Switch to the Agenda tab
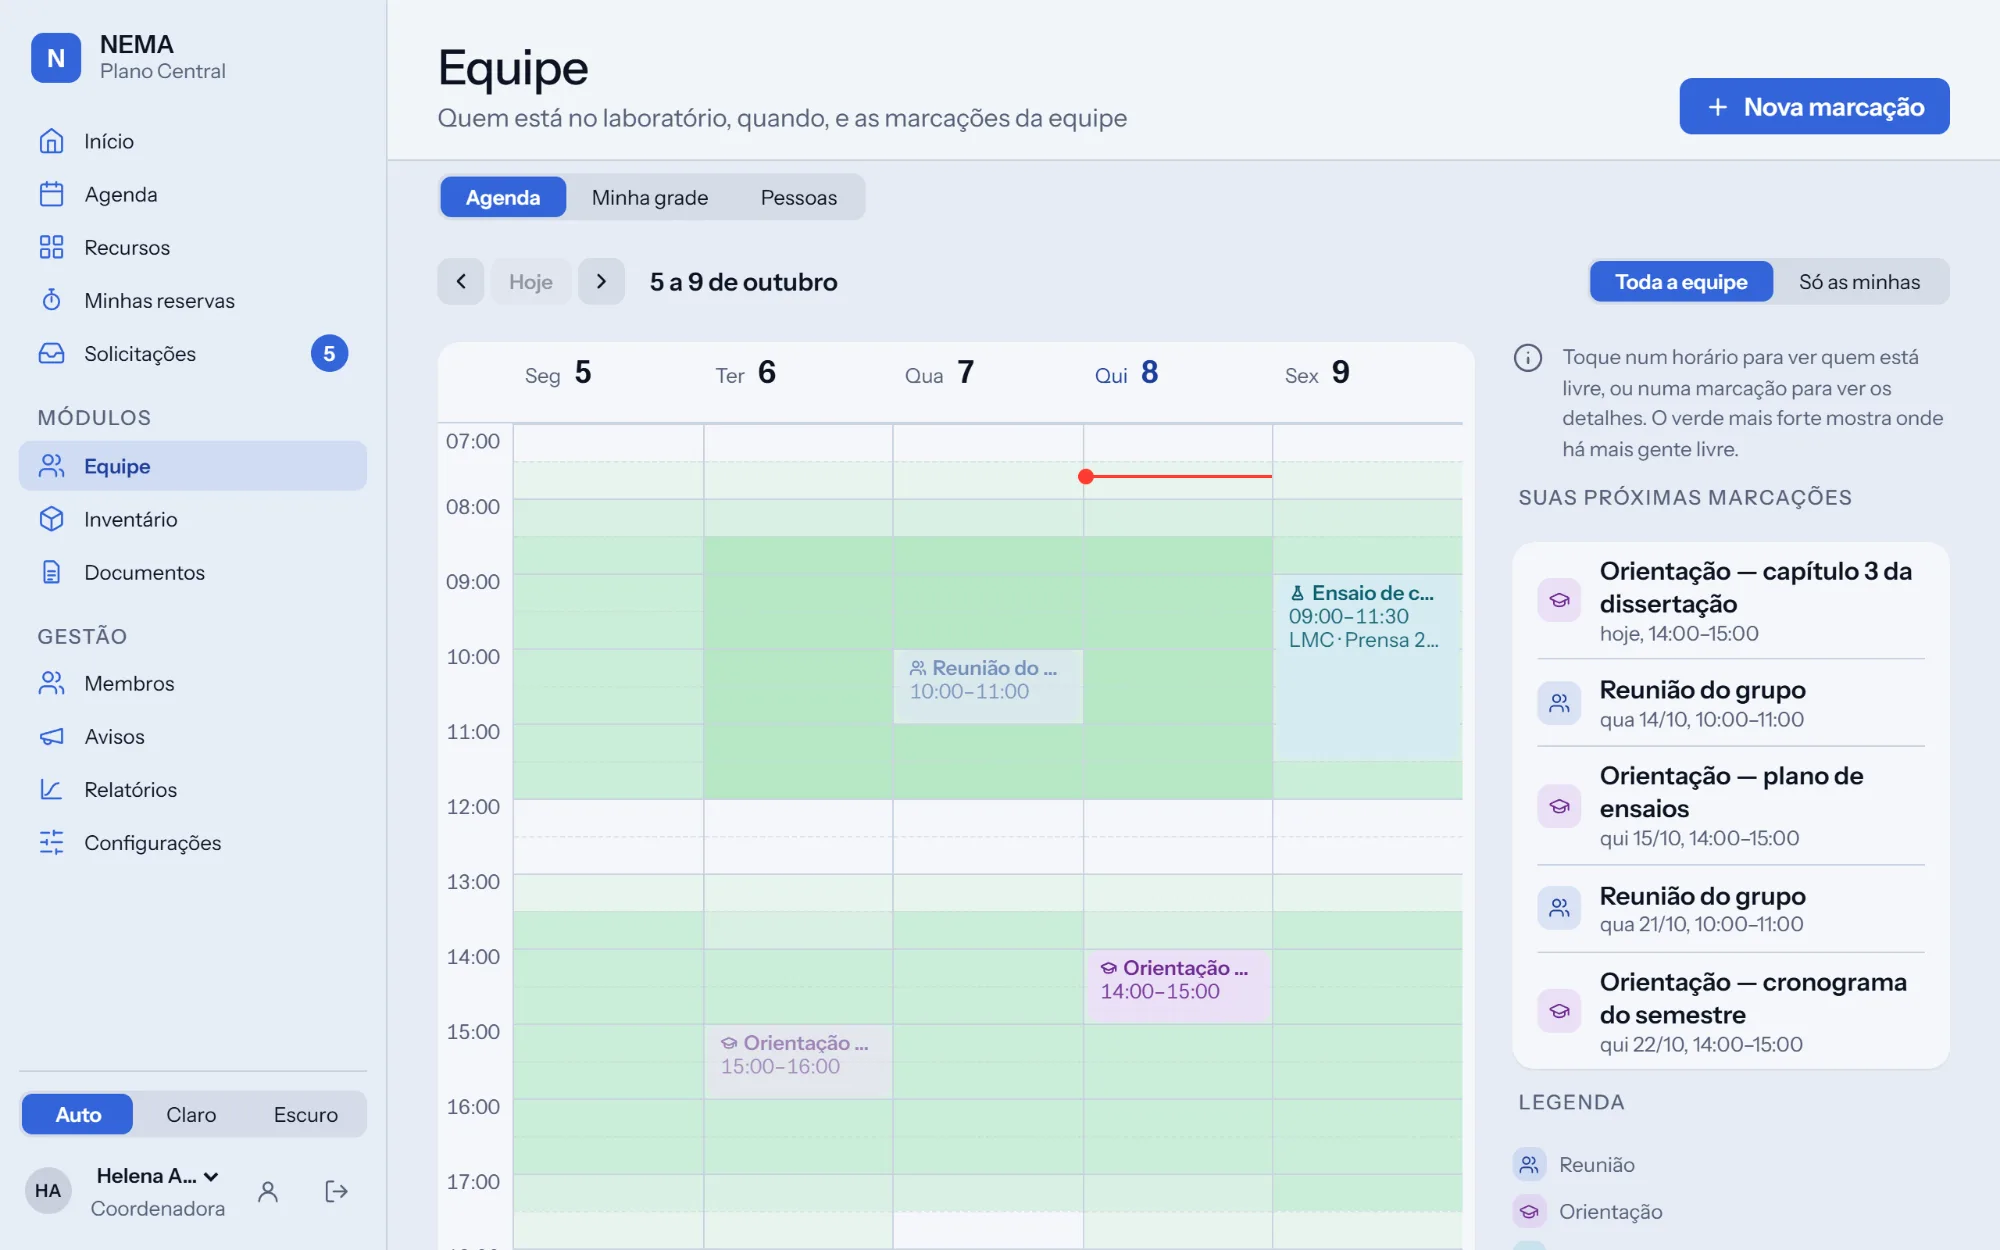The height and width of the screenshot is (1250, 2000). coord(503,197)
